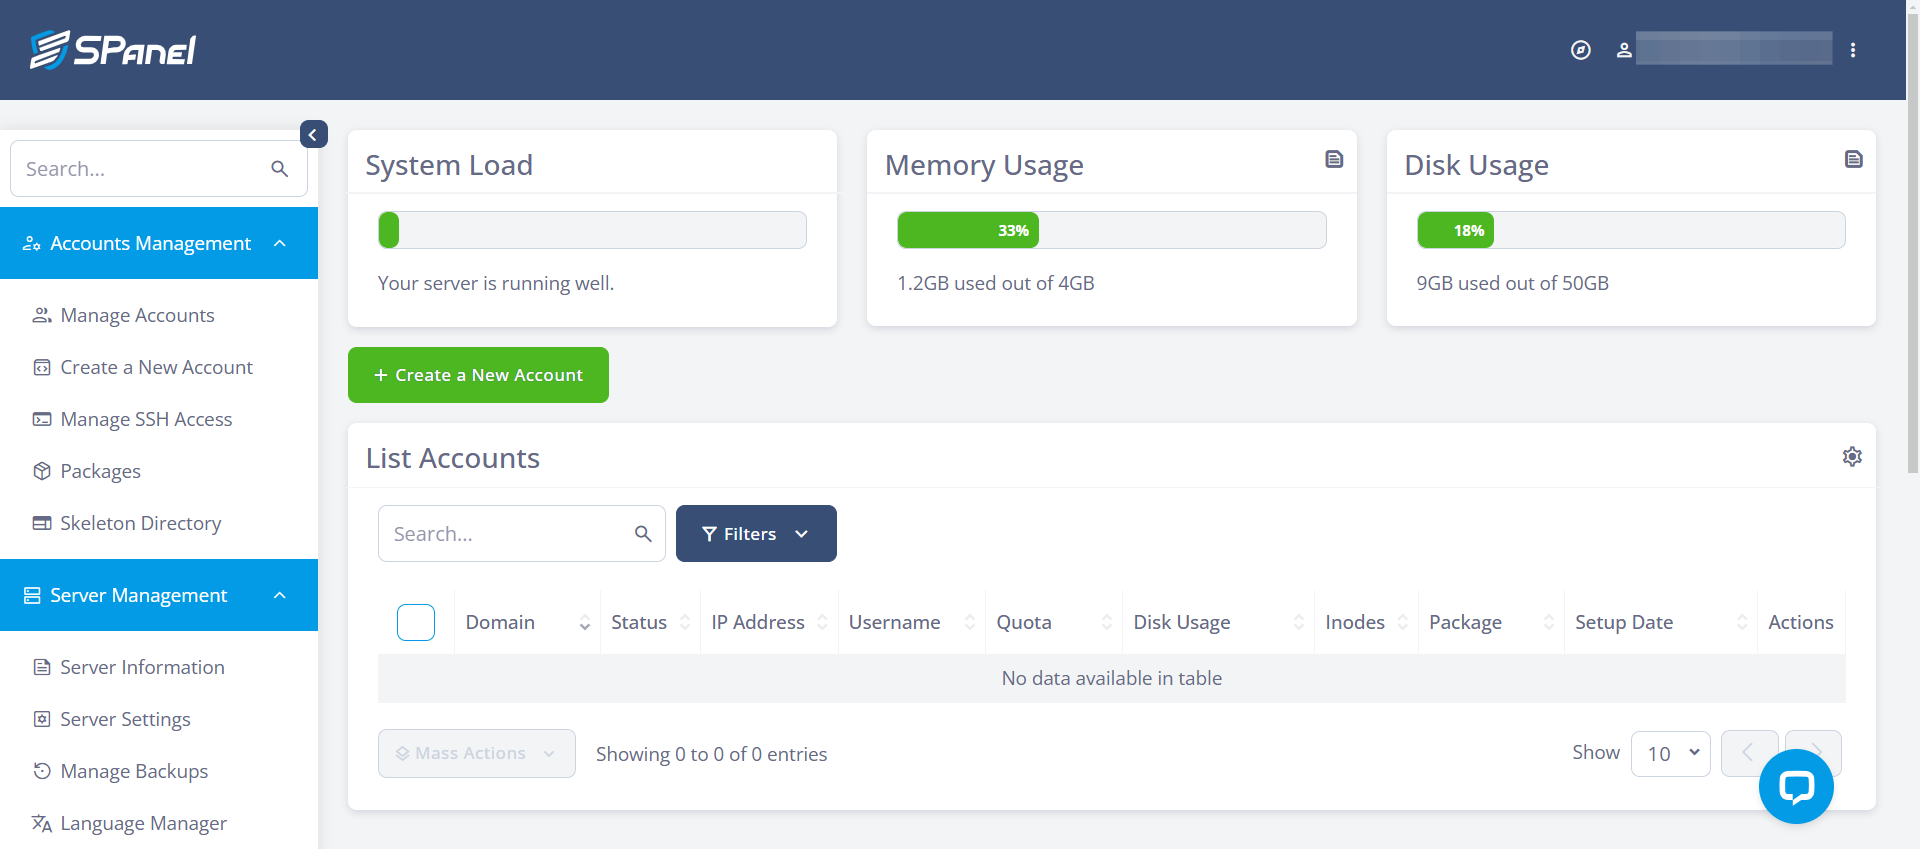Click the SPanel logo

(x=113, y=50)
